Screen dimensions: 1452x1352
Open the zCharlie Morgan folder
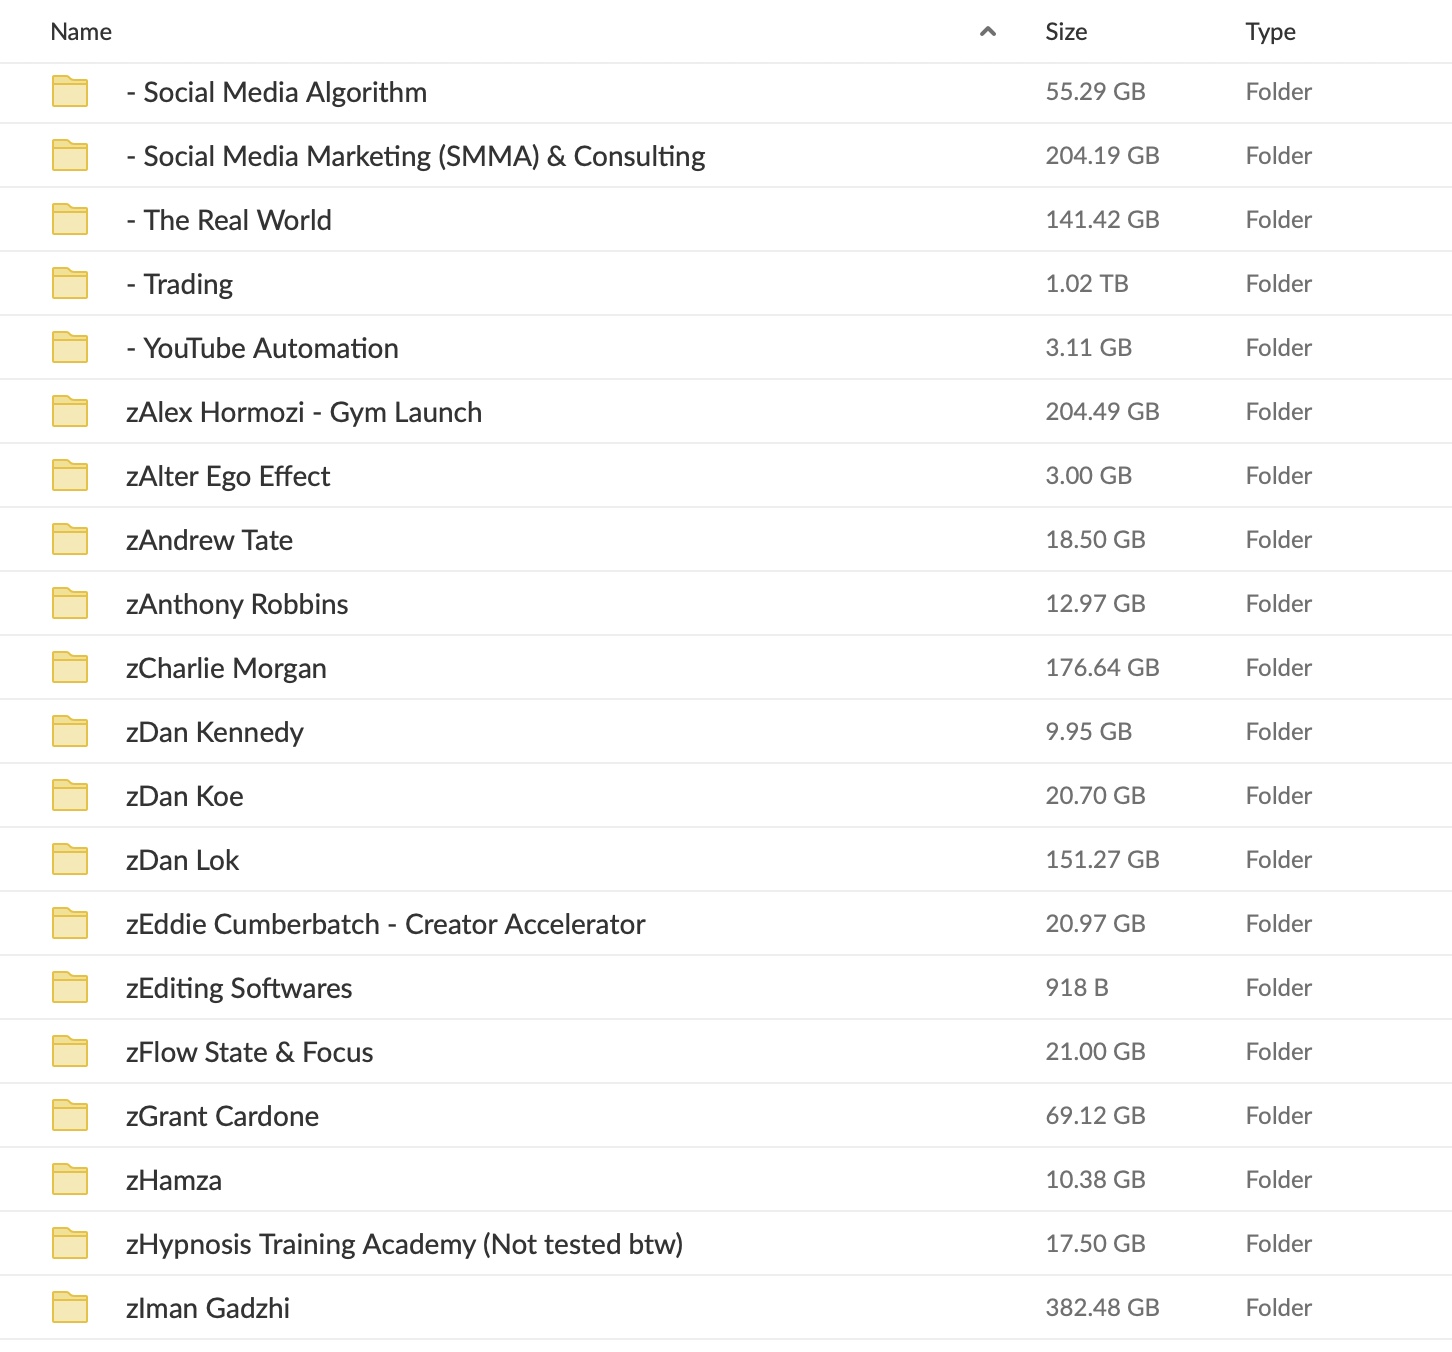(x=227, y=667)
